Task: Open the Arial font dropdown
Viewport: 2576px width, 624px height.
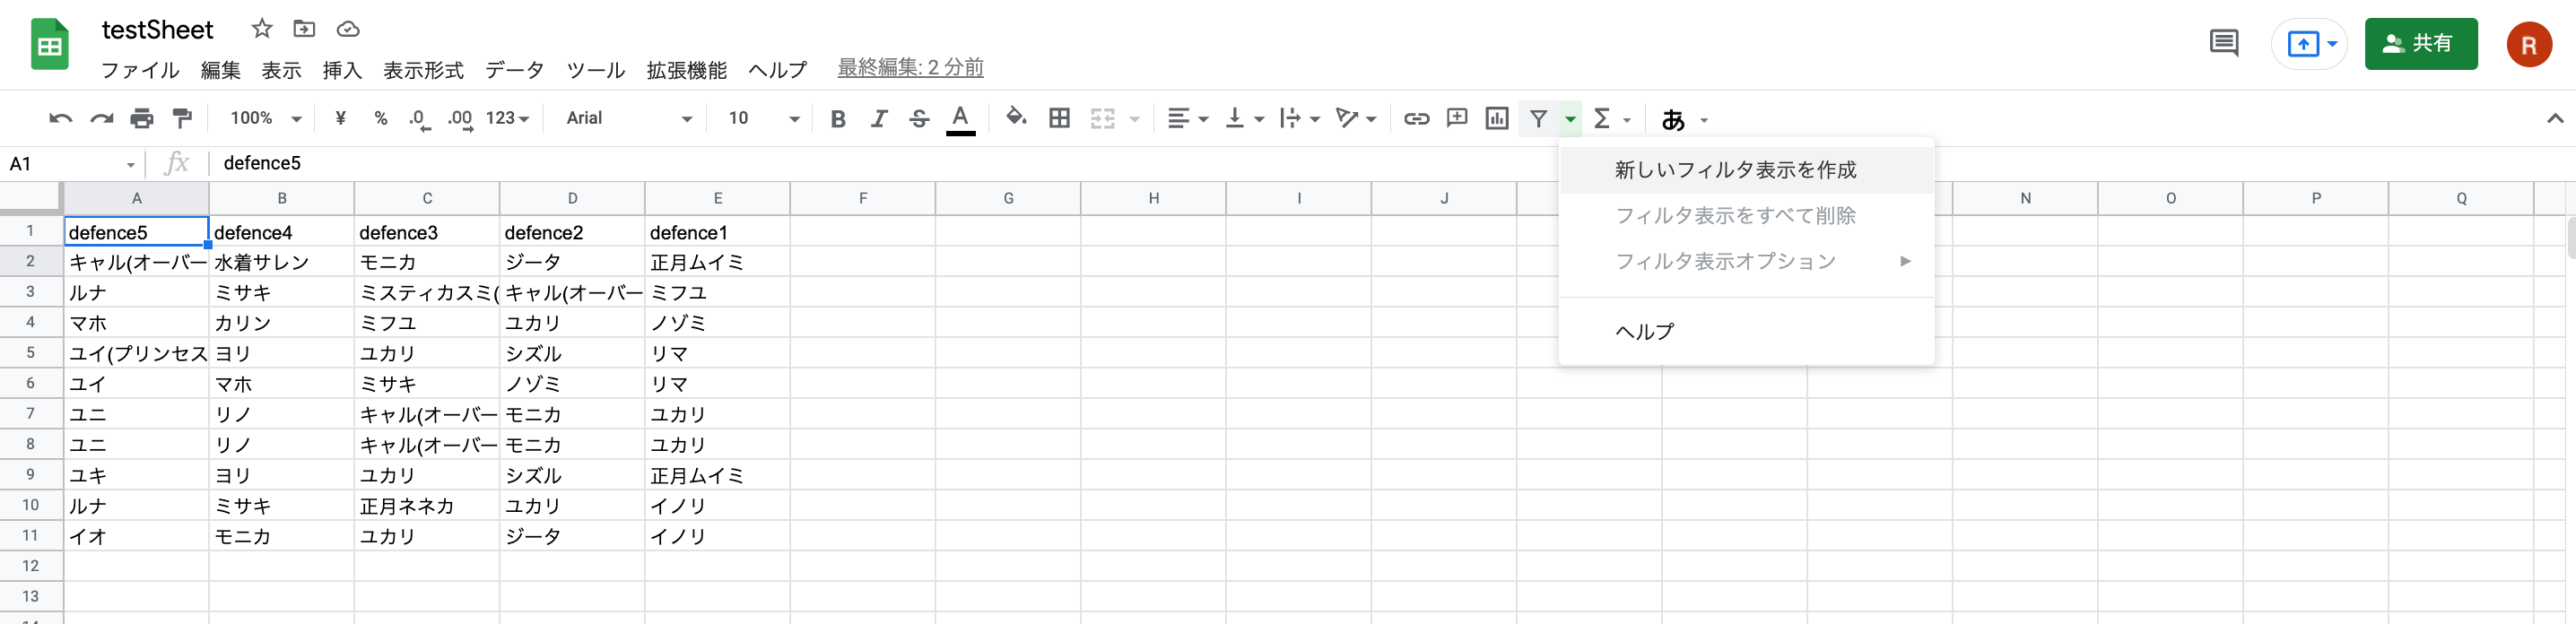Action: 628,119
